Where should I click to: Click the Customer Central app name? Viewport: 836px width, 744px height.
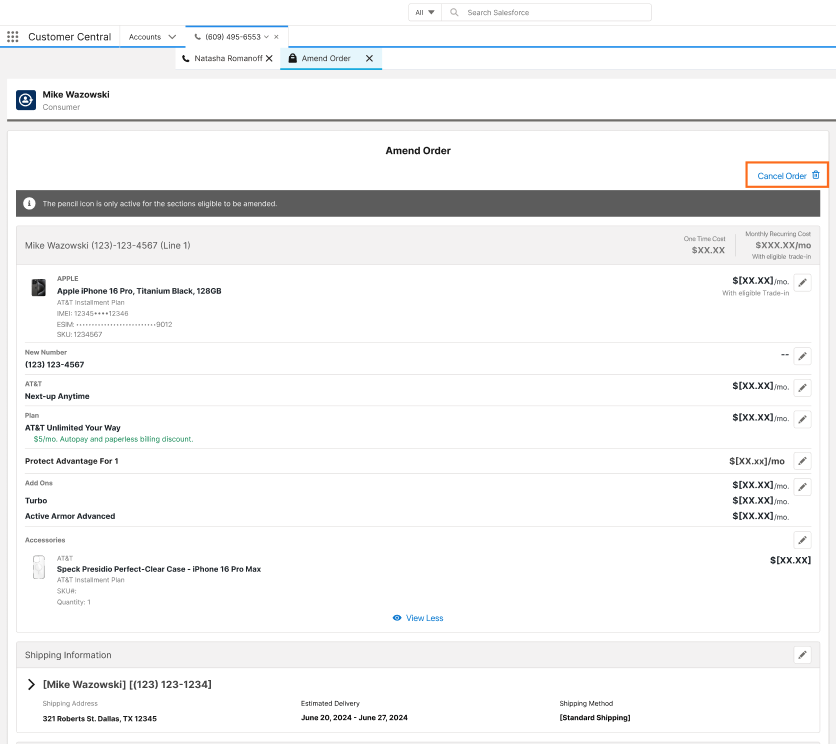click(x=70, y=37)
